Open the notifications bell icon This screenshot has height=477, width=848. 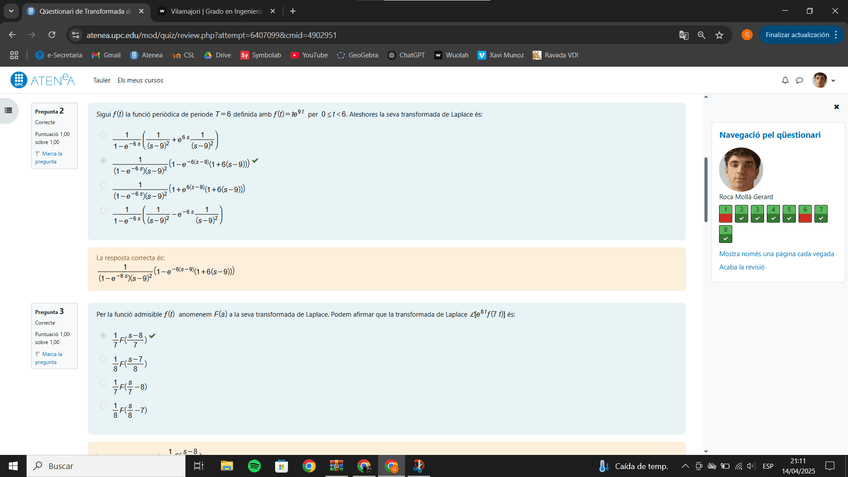point(785,80)
